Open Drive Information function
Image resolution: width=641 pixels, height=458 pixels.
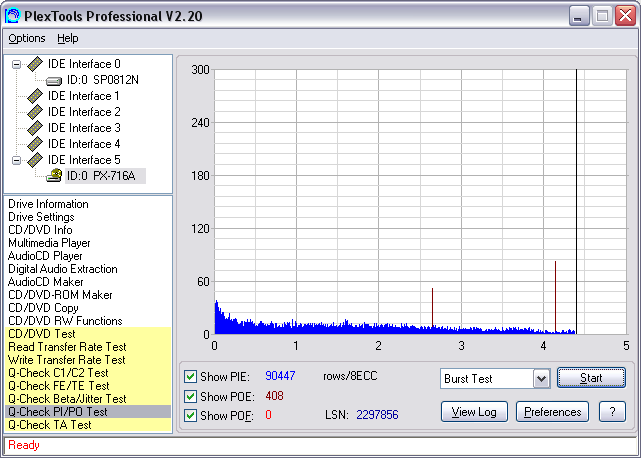(48, 204)
